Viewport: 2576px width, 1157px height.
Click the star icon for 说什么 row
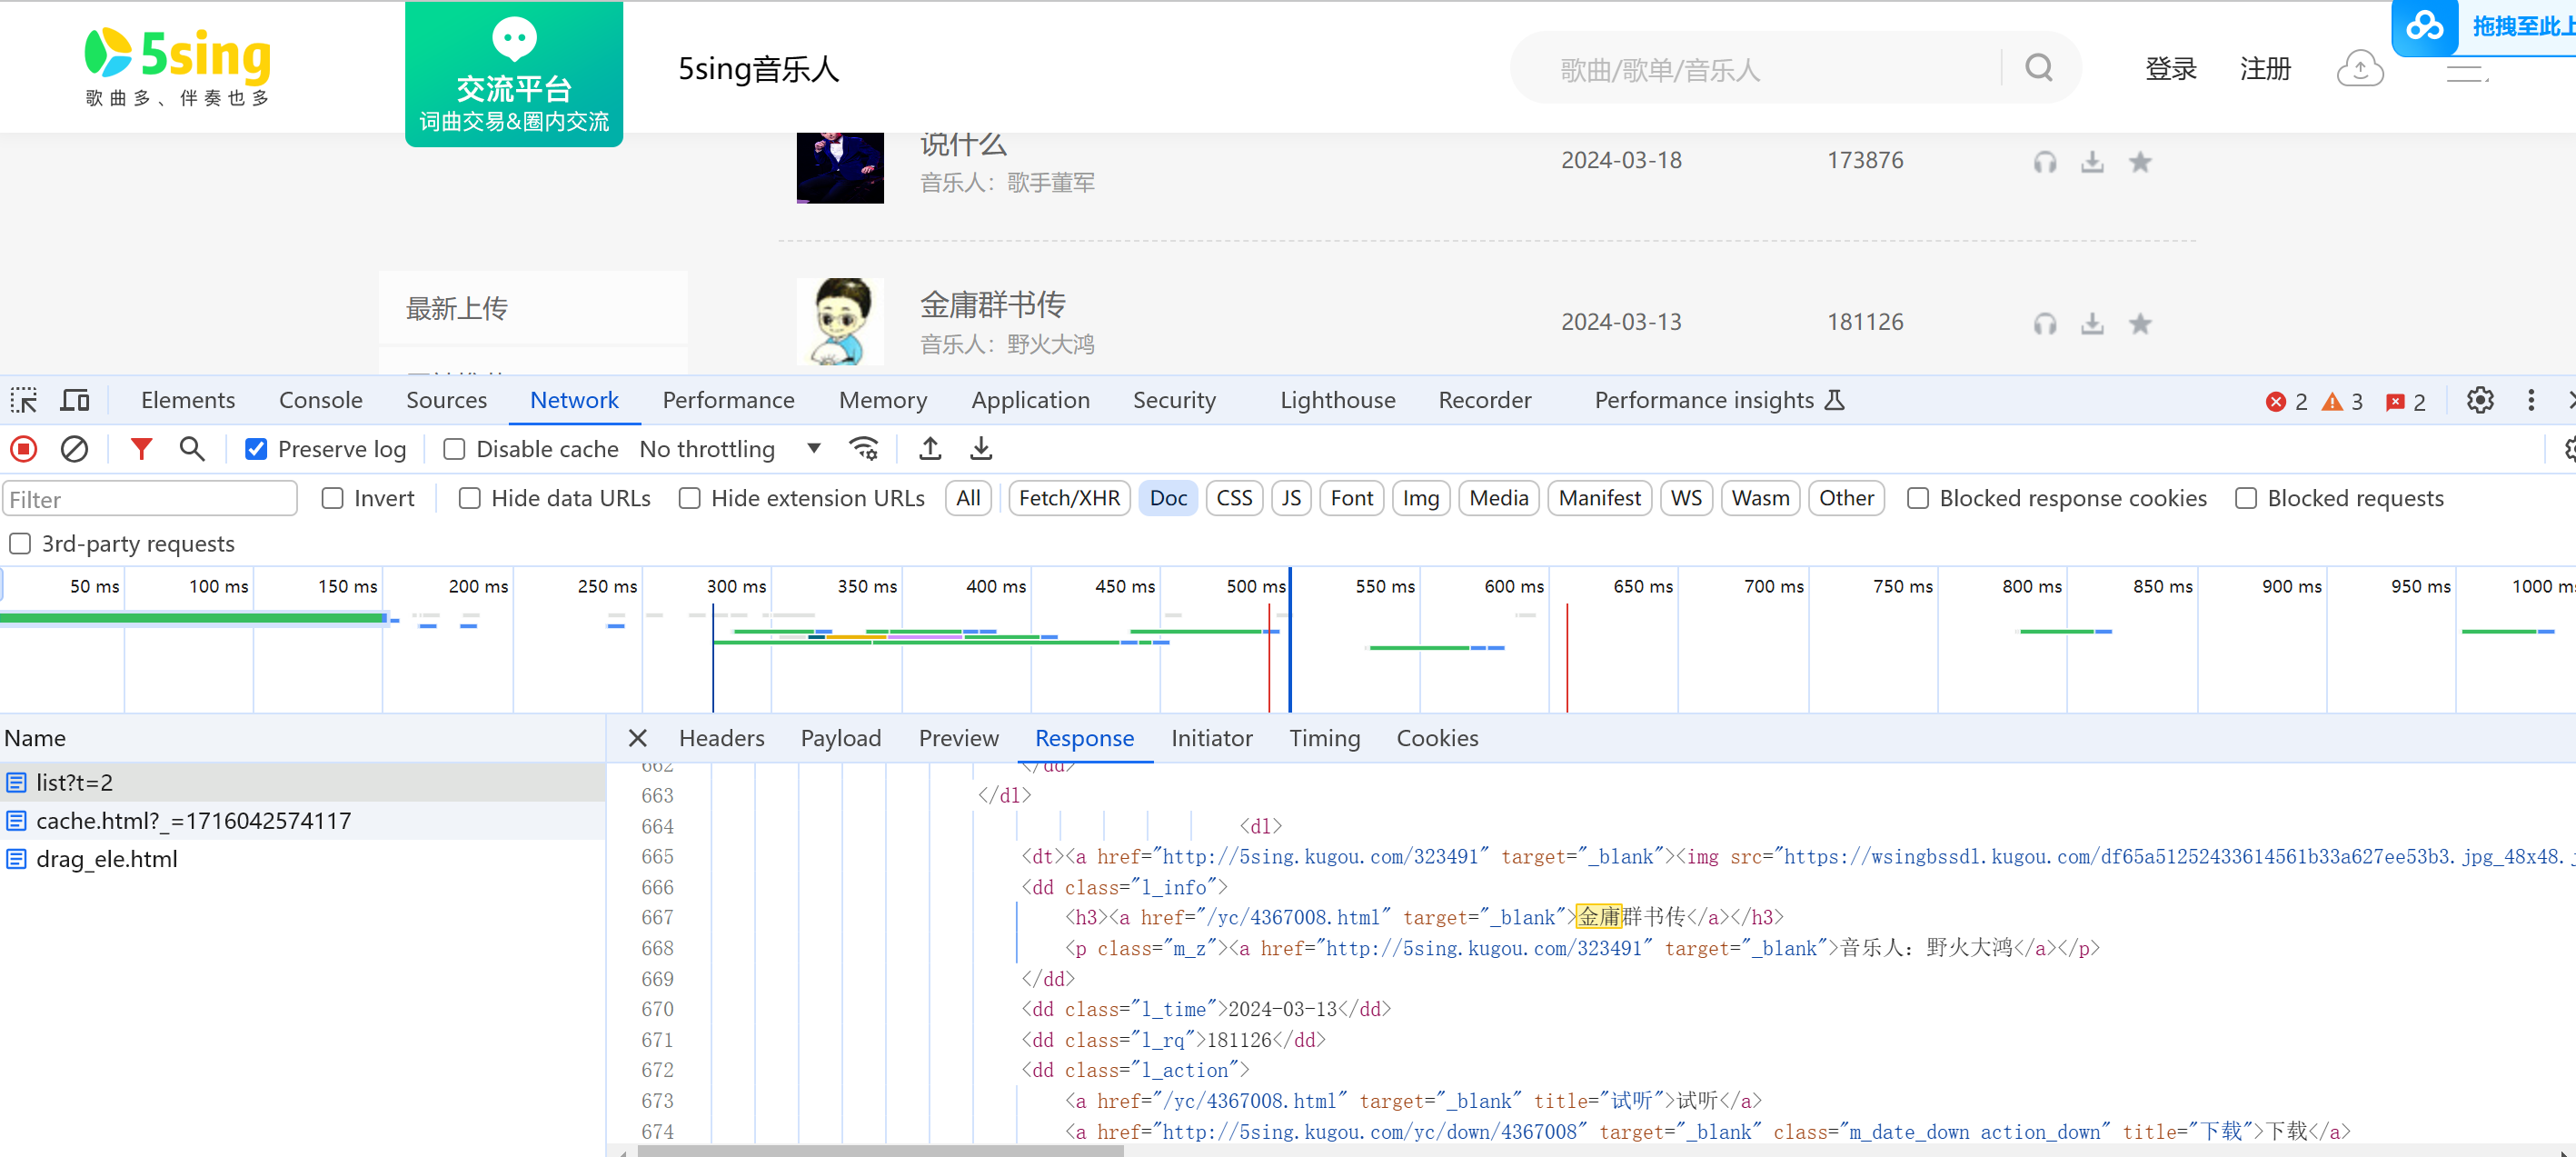tap(2140, 161)
